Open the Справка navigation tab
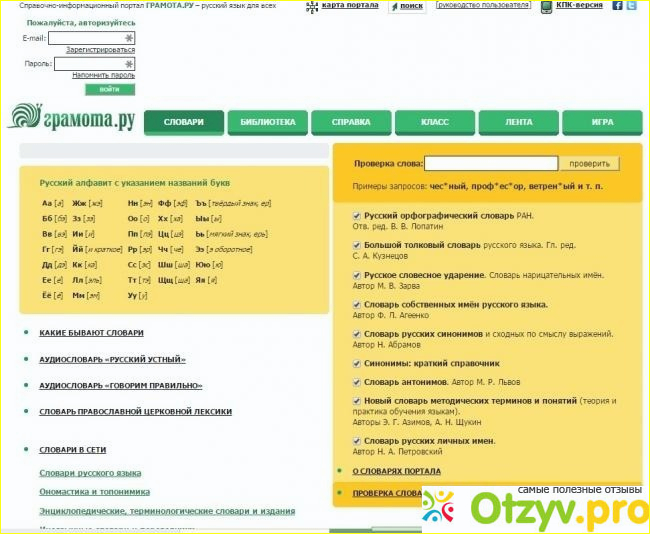 pos(351,122)
